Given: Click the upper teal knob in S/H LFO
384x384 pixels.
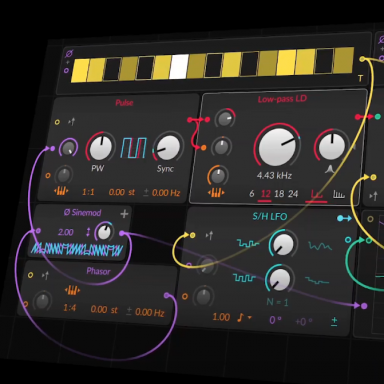Looking at the screenshot, I should point(283,244).
